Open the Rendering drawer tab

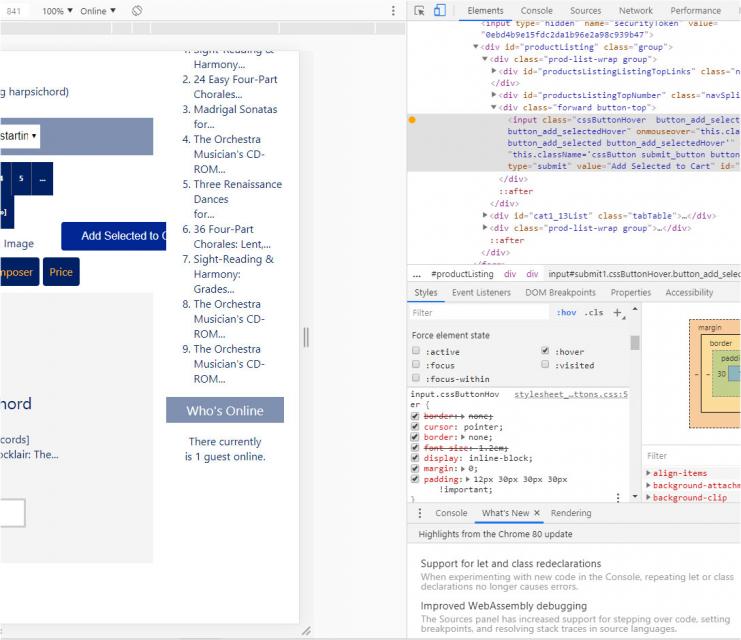click(571, 513)
